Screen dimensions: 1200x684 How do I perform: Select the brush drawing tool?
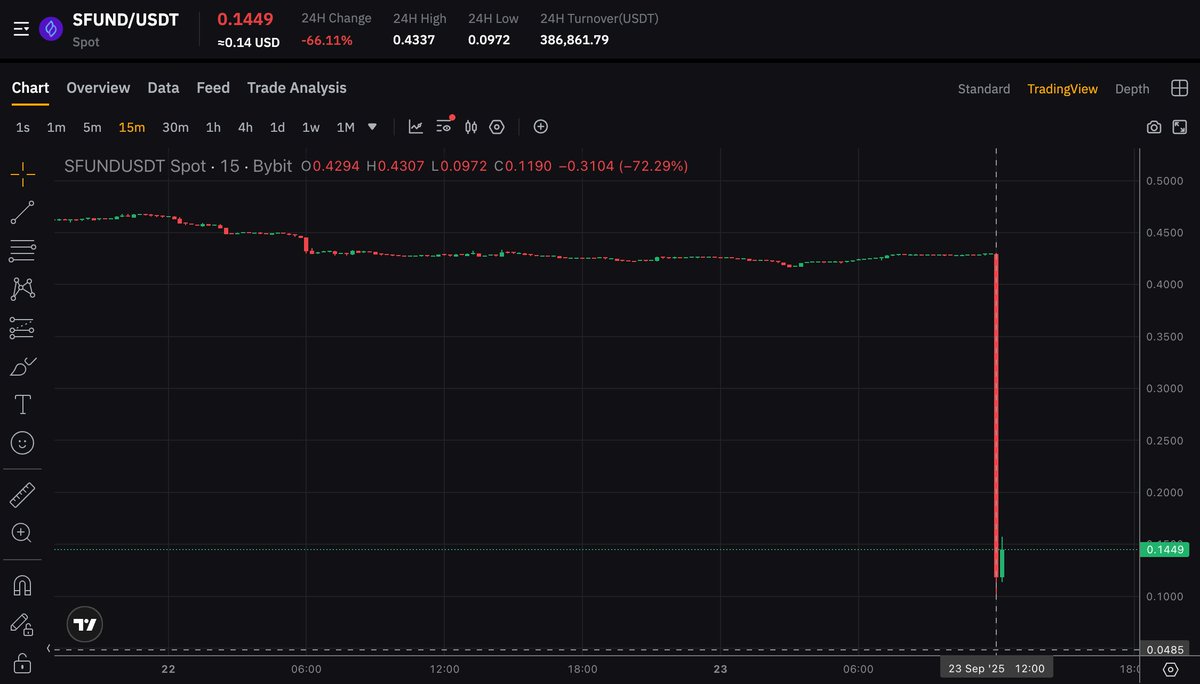pyautogui.click(x=22, y=366)
